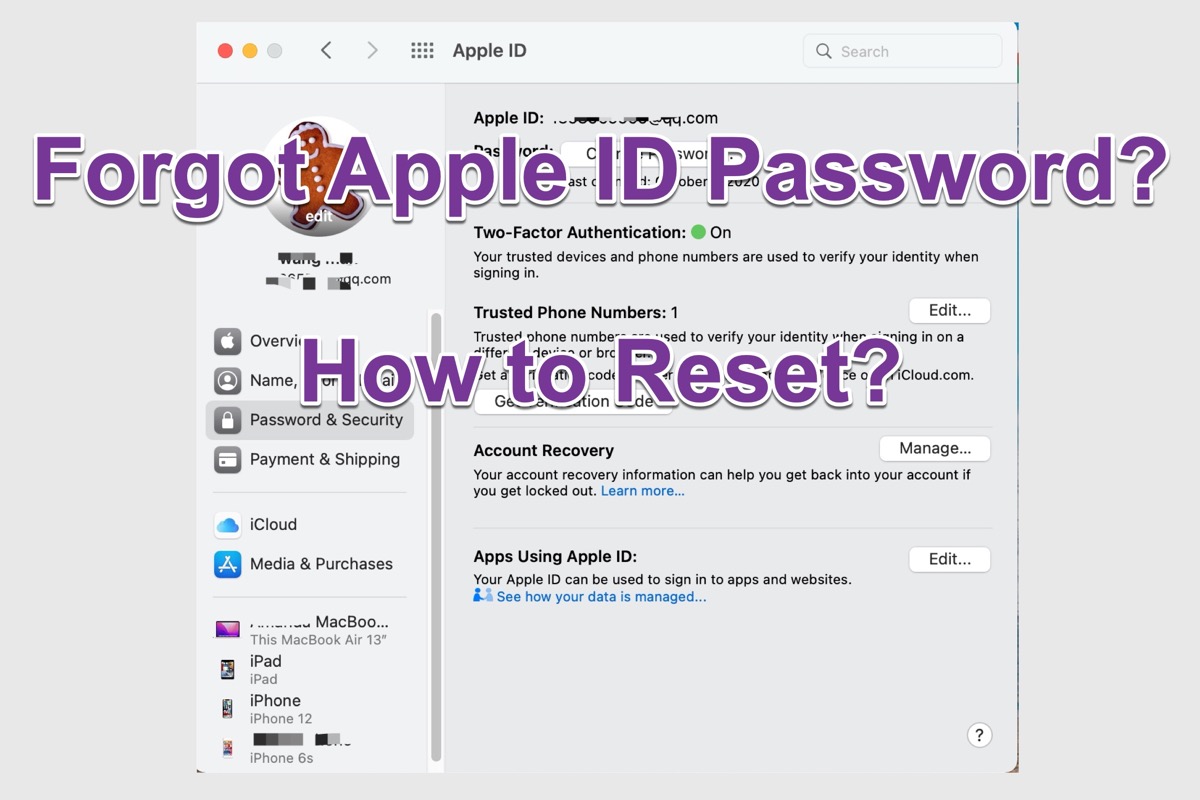Image resolution: width=1200 pixels, height=800 pixels.
Task: Select the Payment & Shipping sidebar item
Action: [x=324, y=460]
